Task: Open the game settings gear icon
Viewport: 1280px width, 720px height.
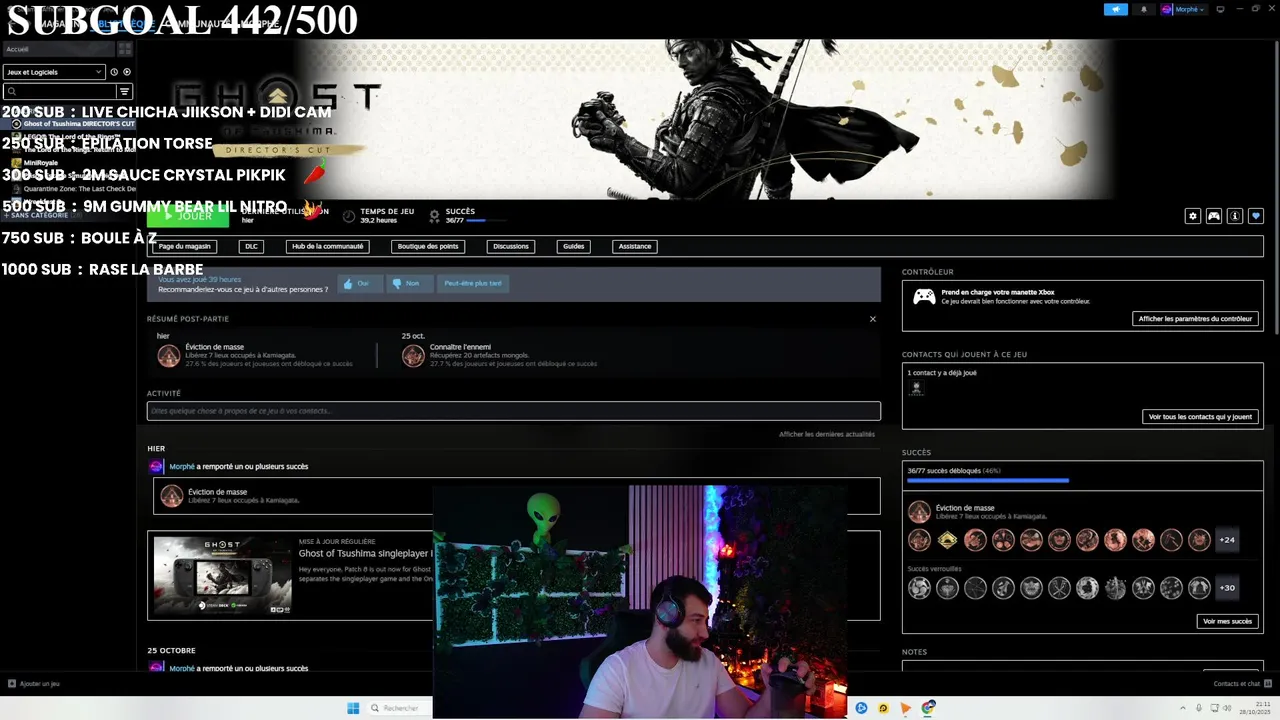Action: (1192, 216)
